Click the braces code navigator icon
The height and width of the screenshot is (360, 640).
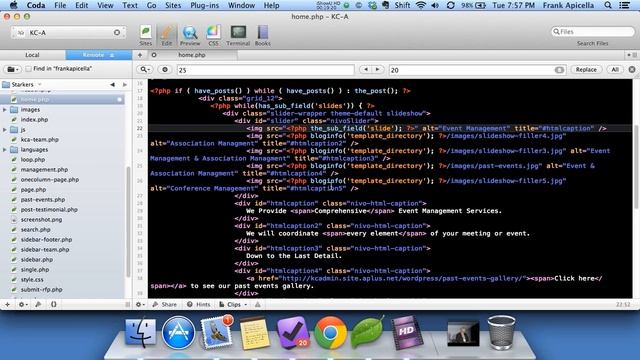pos(53,304)
